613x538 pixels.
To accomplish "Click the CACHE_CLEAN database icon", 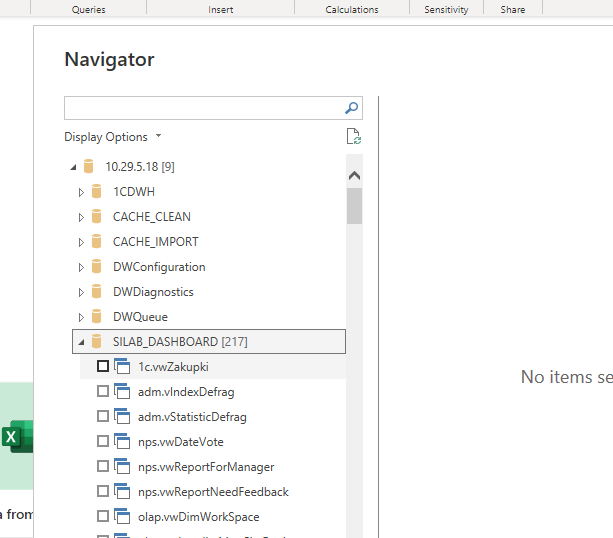I will click(97, 217).
